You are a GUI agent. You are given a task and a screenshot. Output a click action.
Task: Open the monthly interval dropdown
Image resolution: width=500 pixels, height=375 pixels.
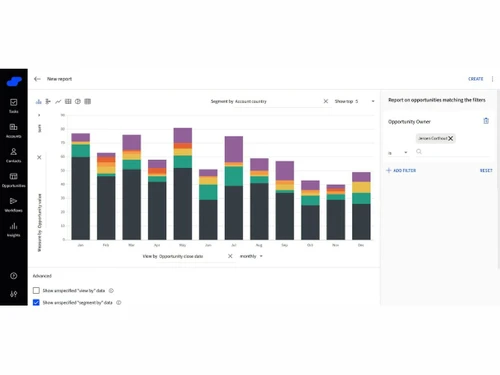click(251, 256)
